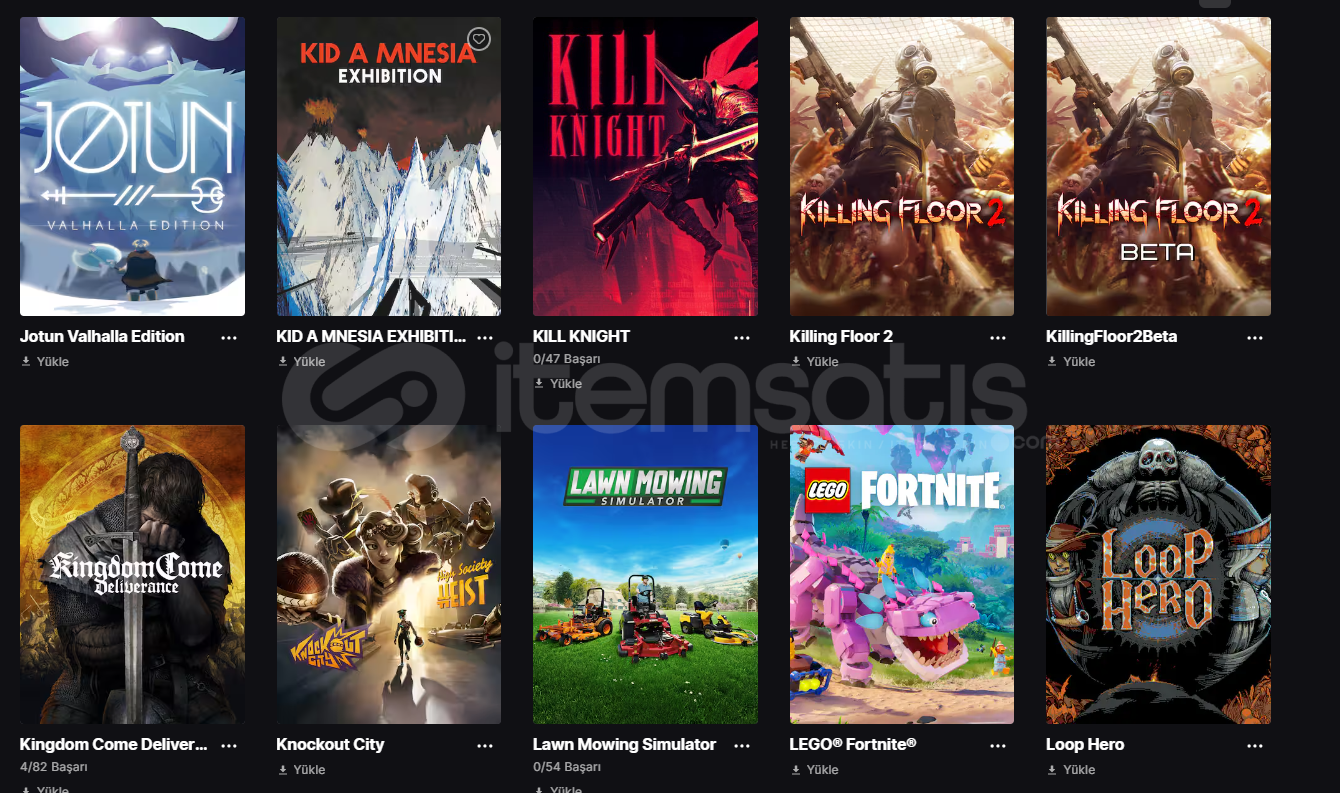Select the KillingFloor2Beta cover image
This screenshot has height=793, width=1340.
[x=1158, y=166]
